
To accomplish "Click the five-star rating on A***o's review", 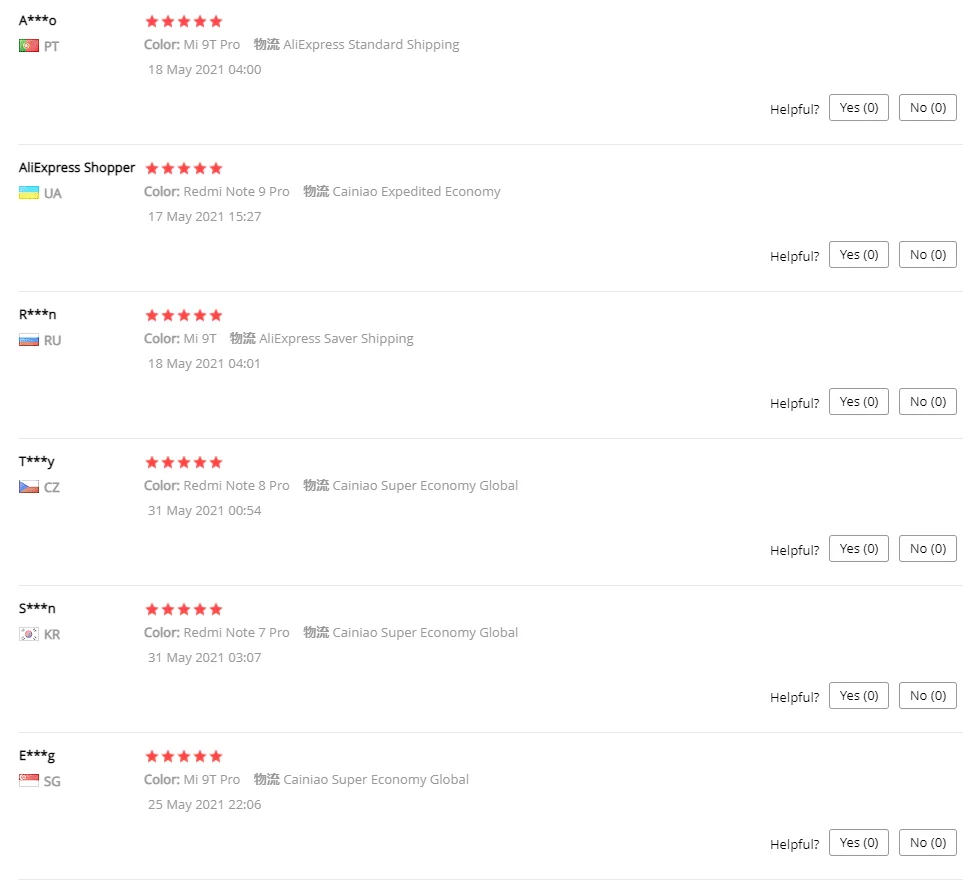I will coord(184,21).
